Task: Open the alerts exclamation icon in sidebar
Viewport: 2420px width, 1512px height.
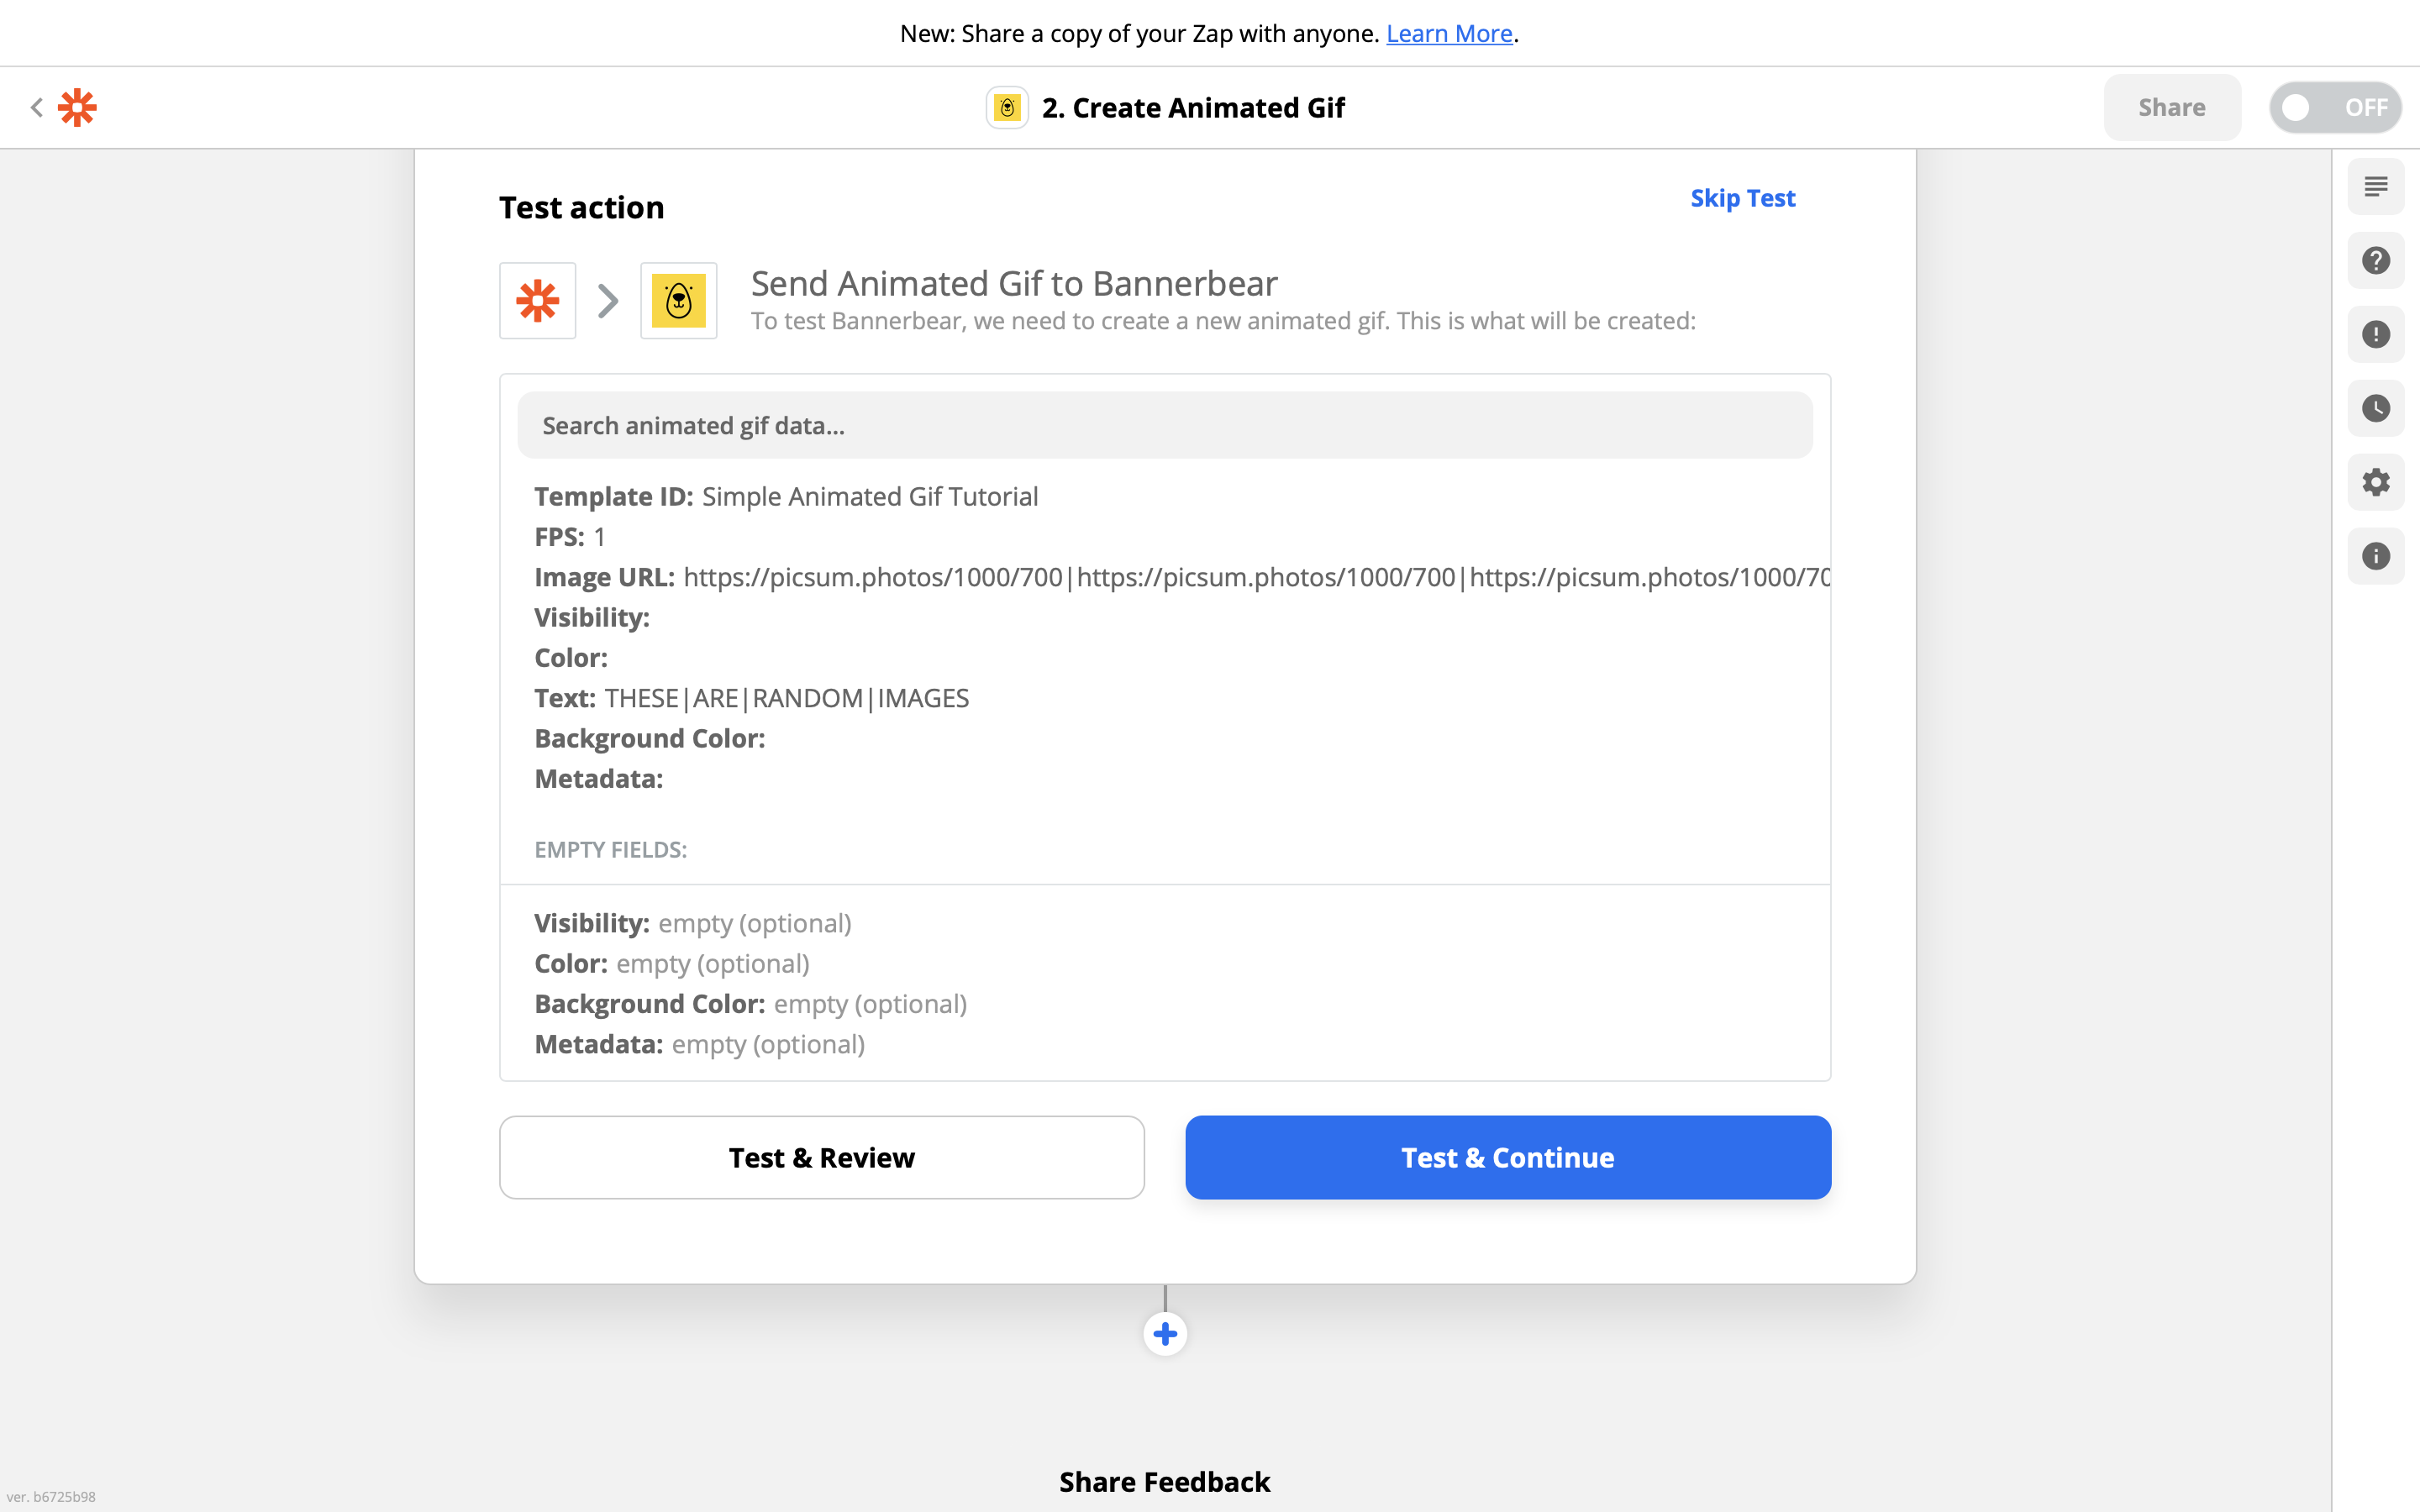Action: (x=2375, y=334)
